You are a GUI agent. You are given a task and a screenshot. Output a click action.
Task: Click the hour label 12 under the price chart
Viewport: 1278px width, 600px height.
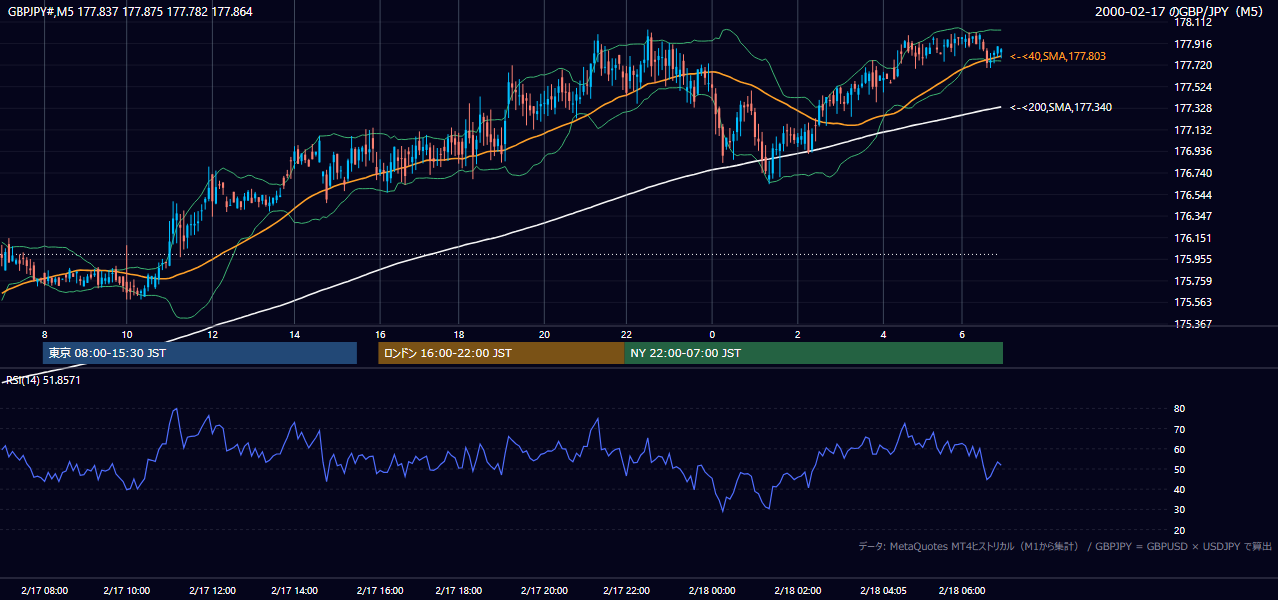[212, 334]
